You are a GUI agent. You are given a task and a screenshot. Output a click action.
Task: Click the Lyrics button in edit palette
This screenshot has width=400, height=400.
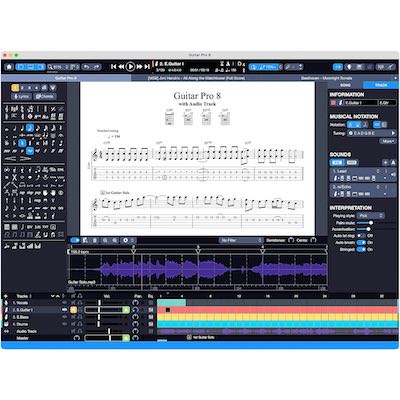[x=22, y=96]
